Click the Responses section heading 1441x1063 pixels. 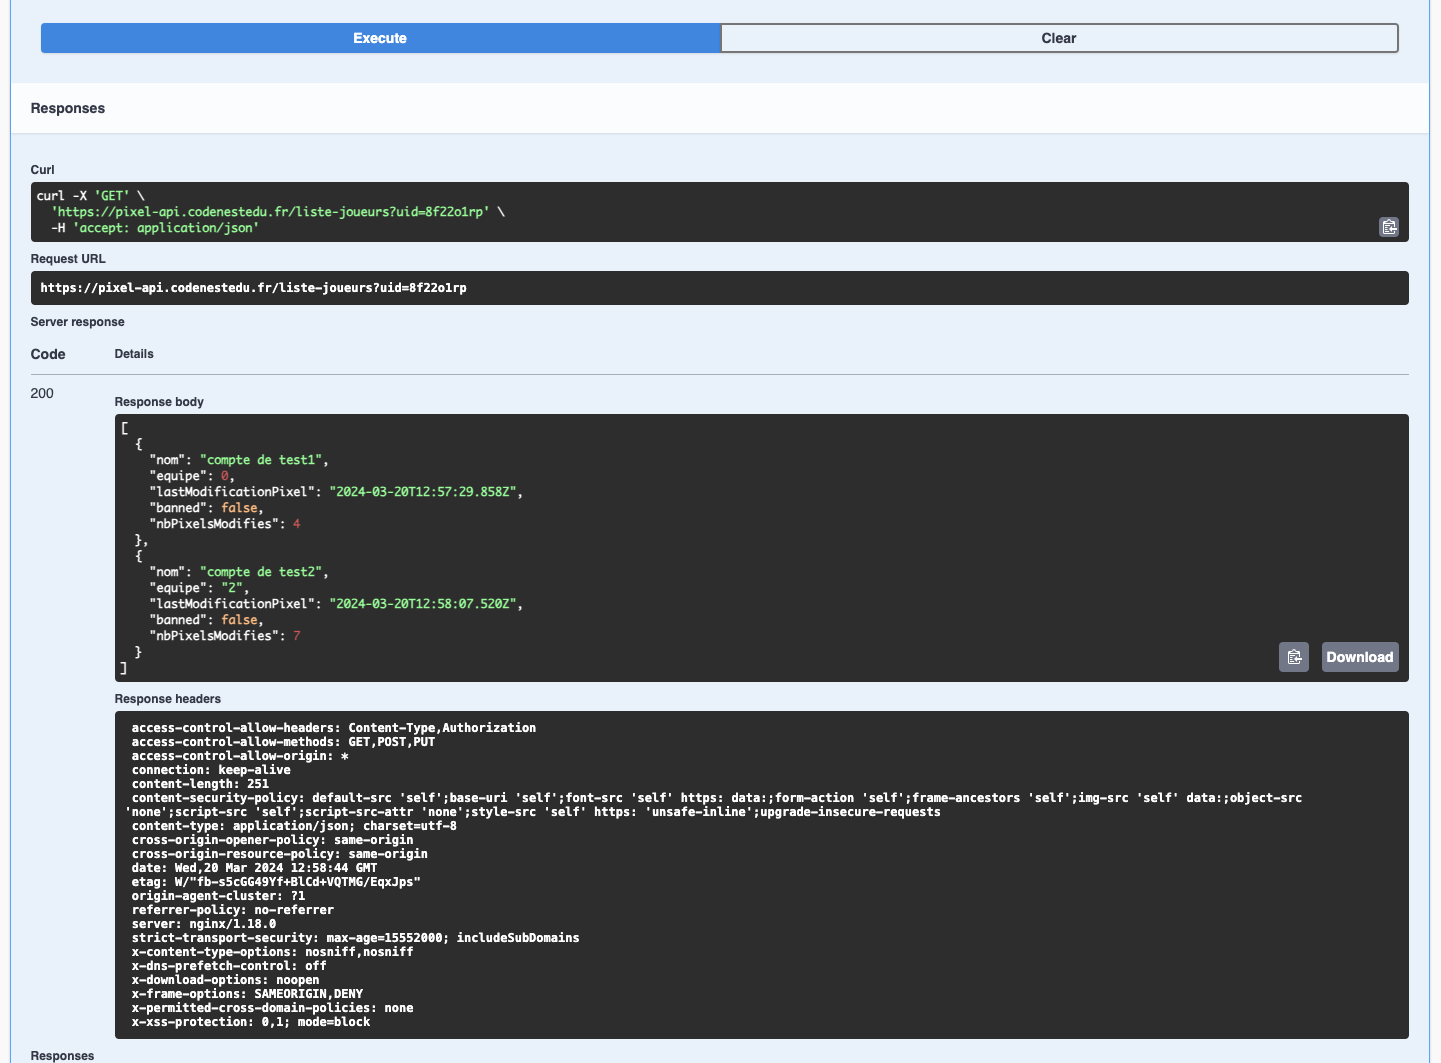[68, 108]
